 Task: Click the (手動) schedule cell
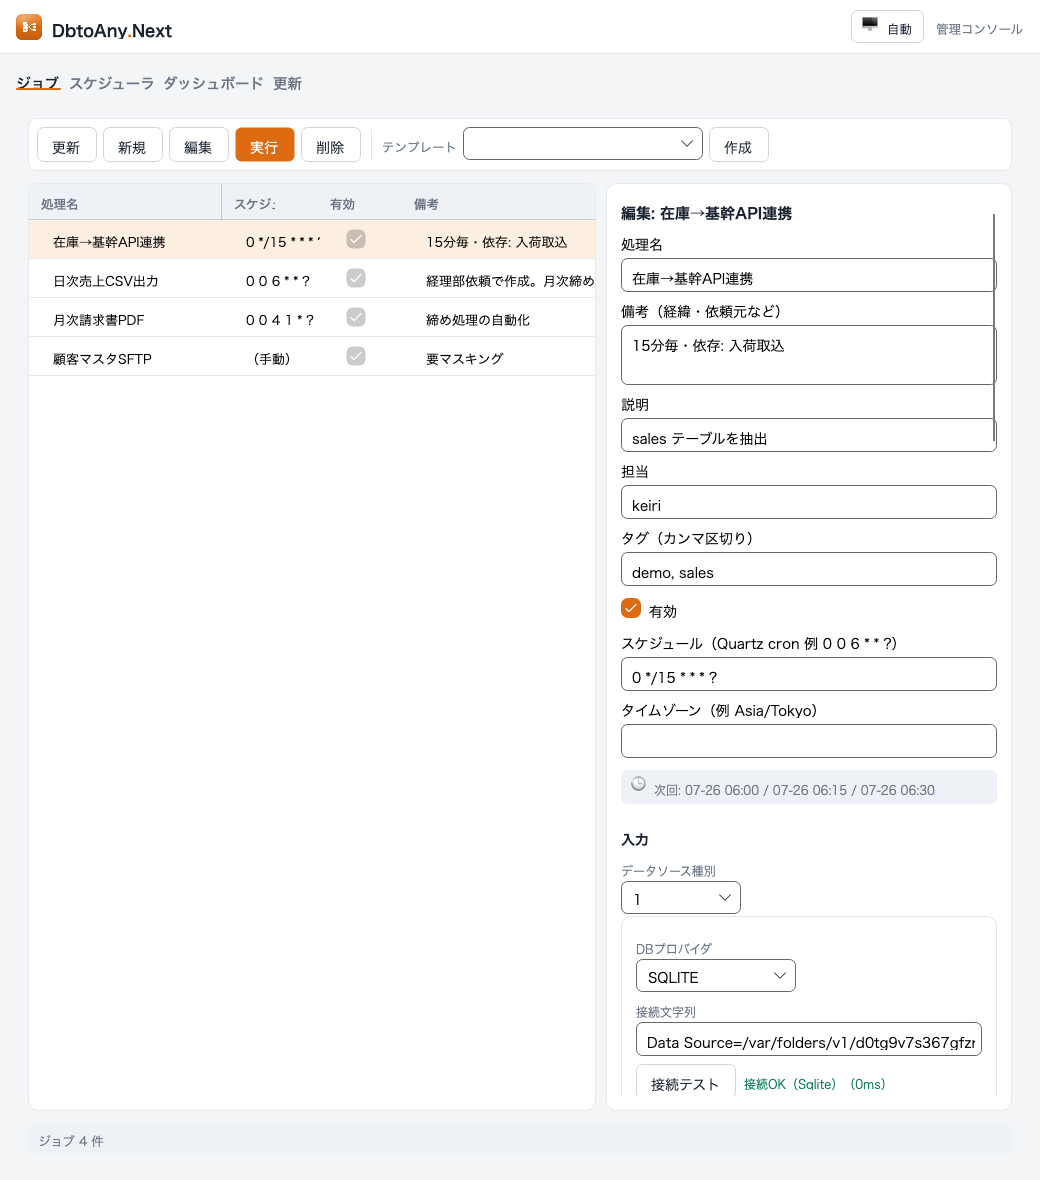[x=272, y=359]
